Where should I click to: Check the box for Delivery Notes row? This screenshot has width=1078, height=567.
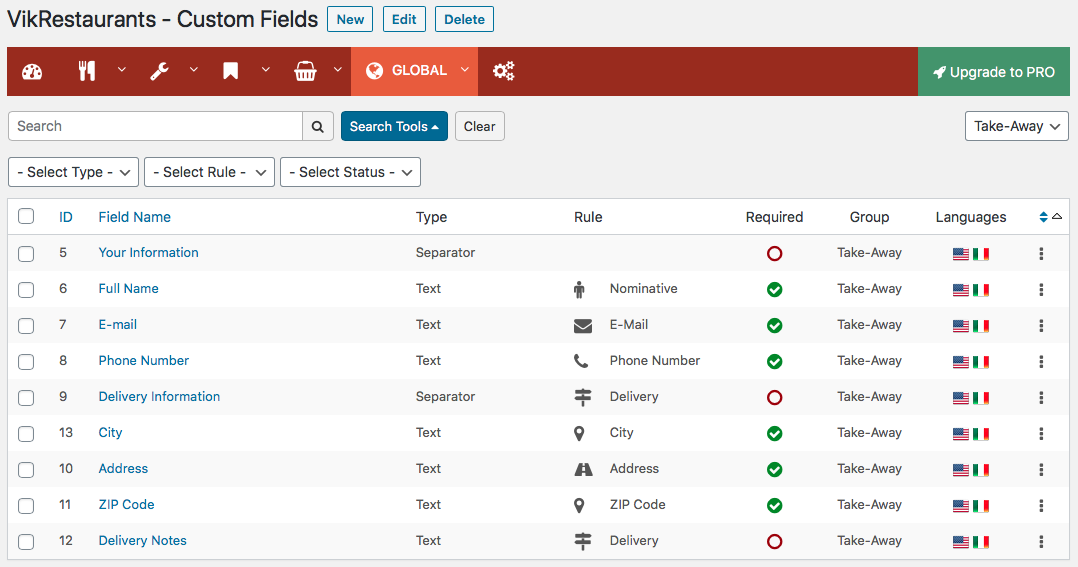(x=26, y=542)
